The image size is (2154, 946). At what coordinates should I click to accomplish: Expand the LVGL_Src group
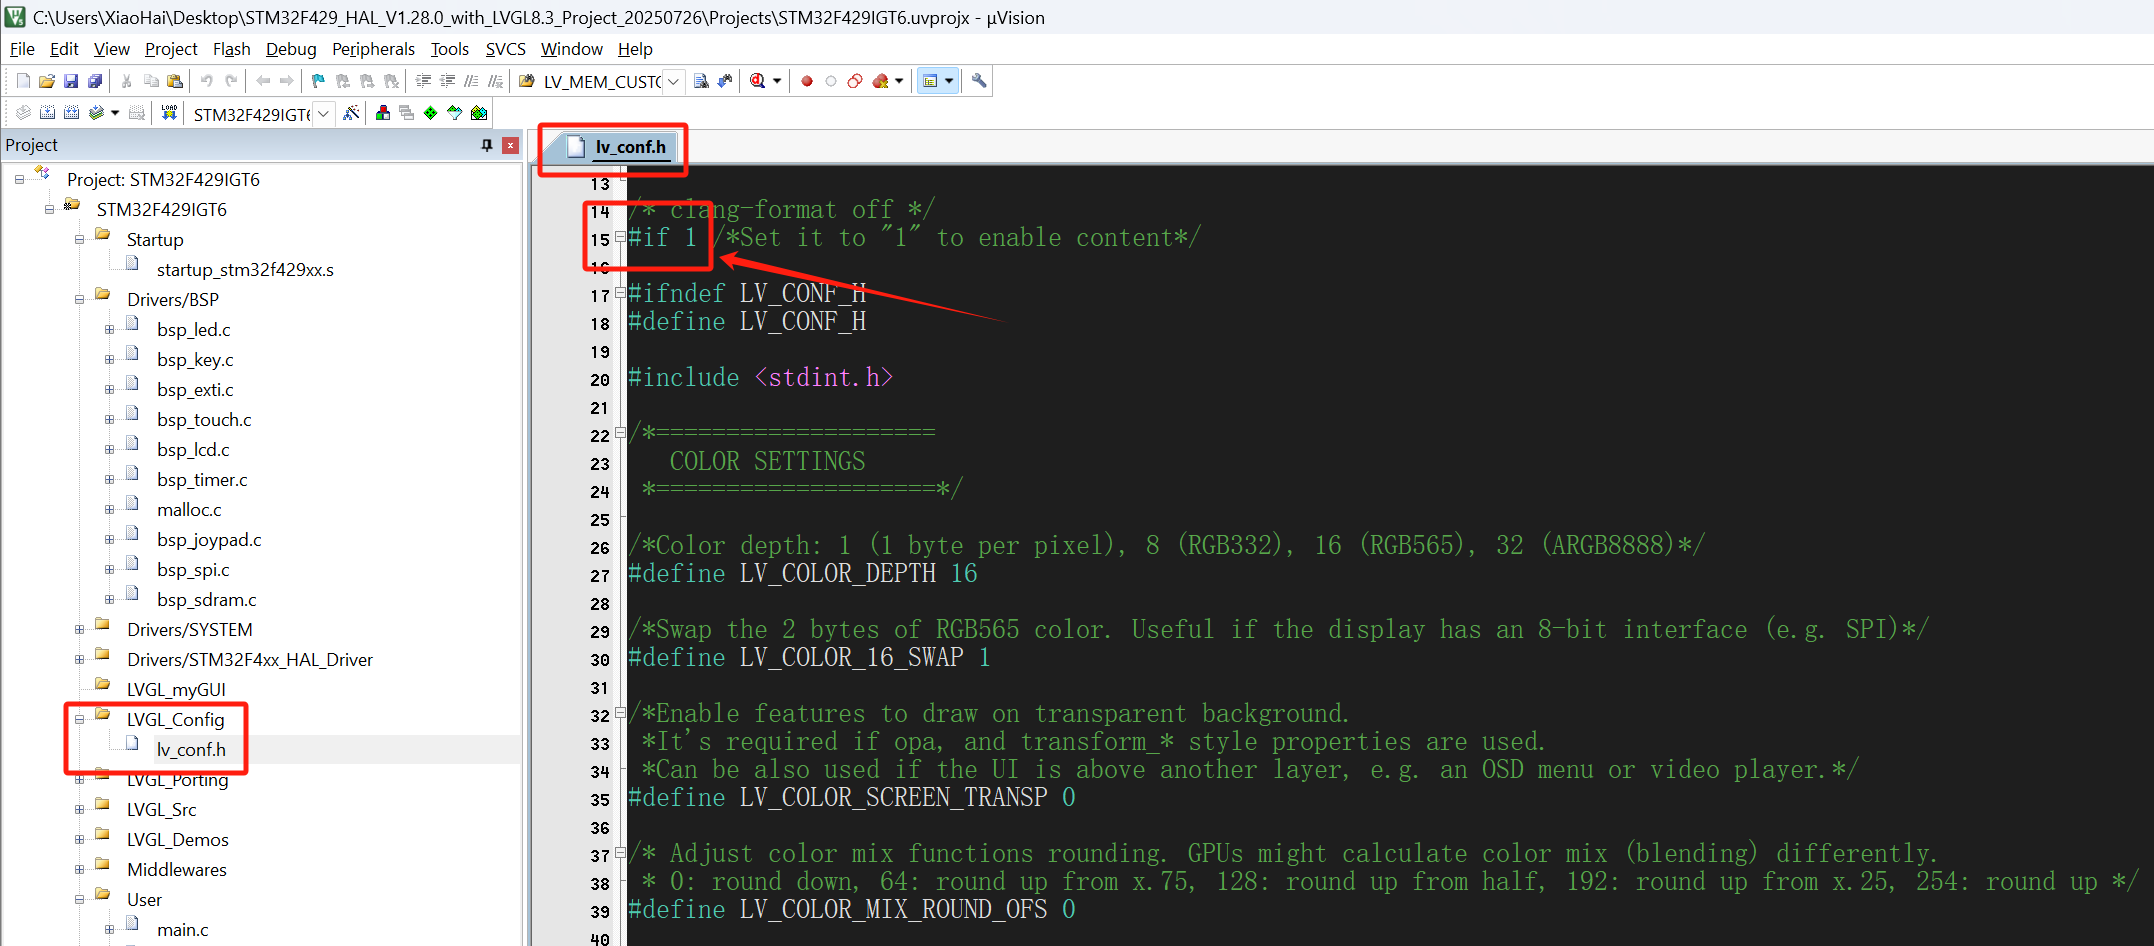(79, 810)
